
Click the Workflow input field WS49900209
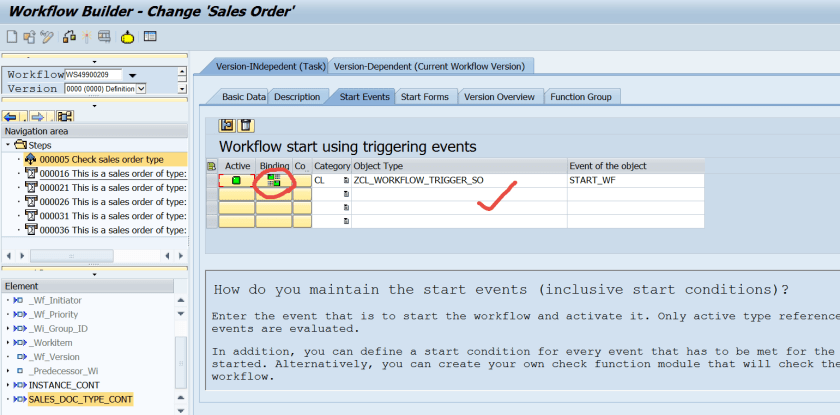coord(94,75)
